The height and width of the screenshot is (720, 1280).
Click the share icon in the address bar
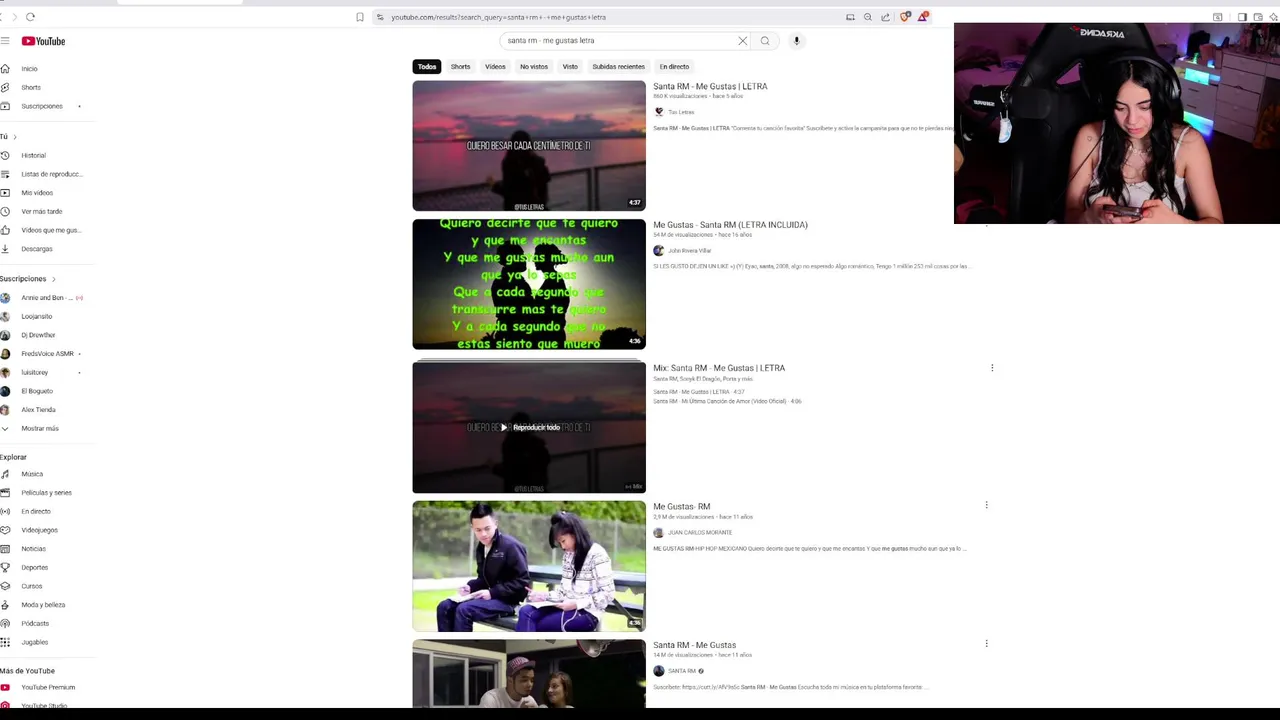[x=886, y=17]
